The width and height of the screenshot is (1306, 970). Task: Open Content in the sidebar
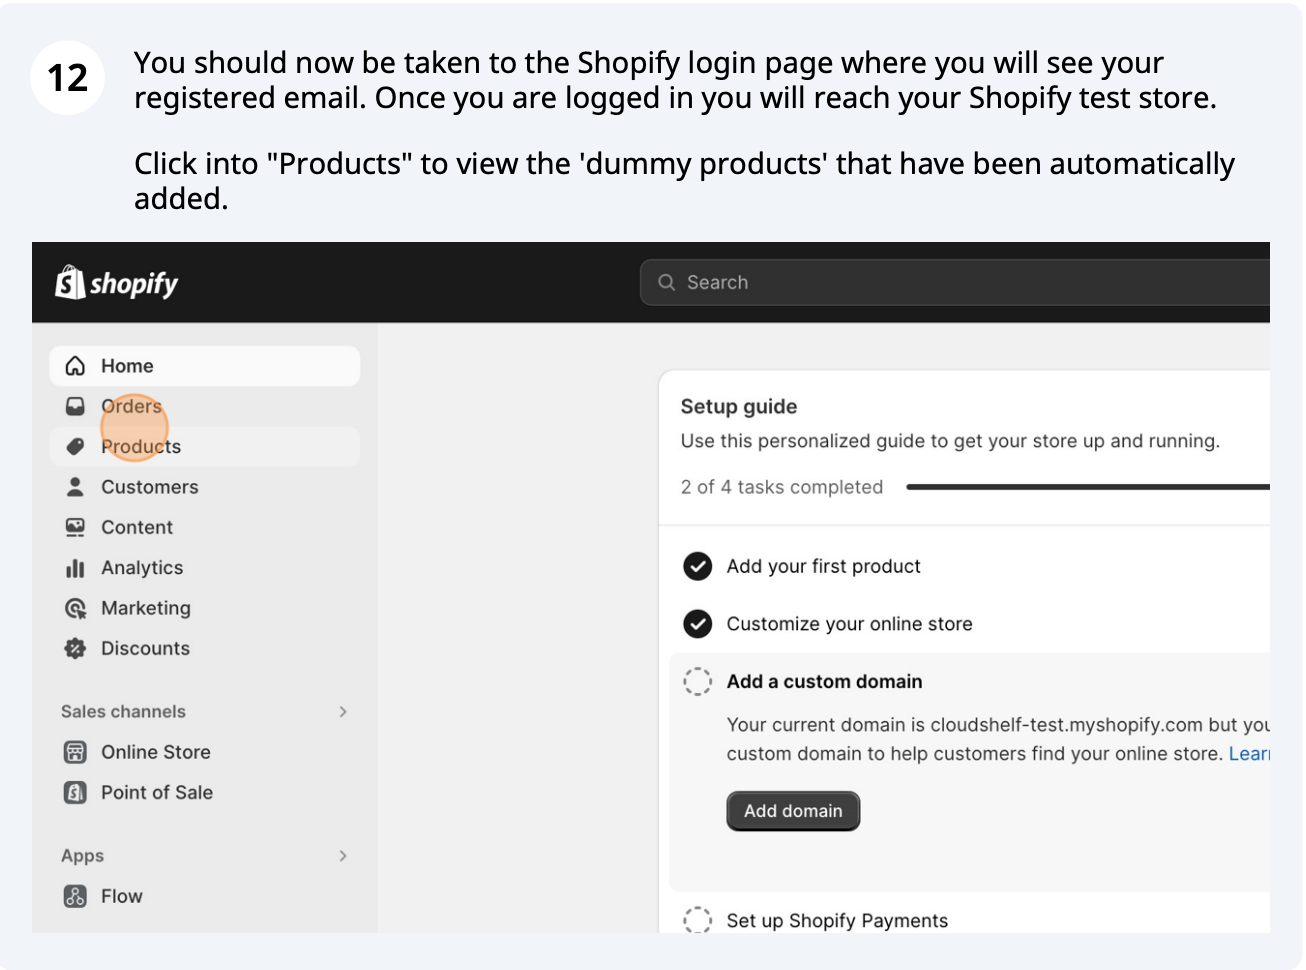pos(205,527)
